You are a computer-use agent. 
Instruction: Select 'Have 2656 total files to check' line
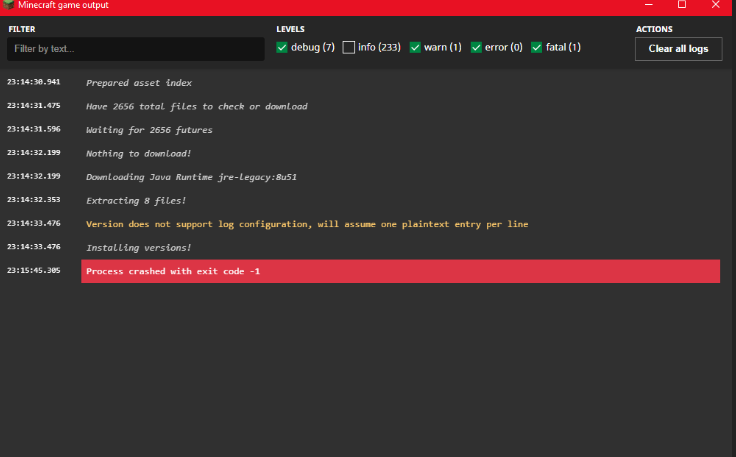pos(197,107)
